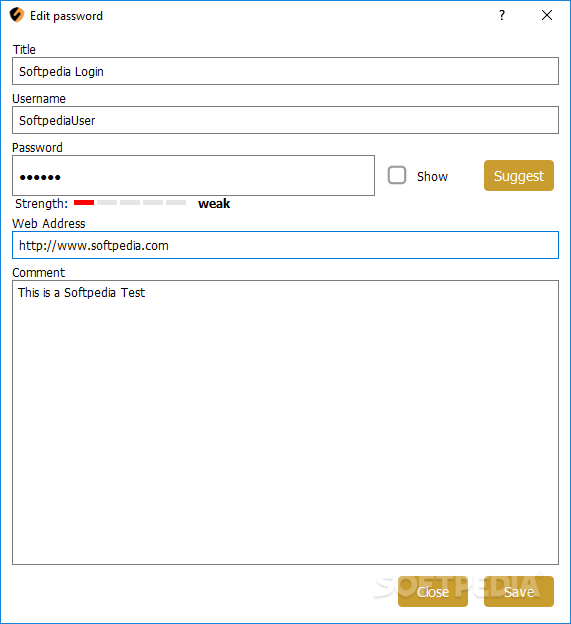This screenshot has height=624, width=571.
Task: Click into the masked Password field
Action: [193, 176]
